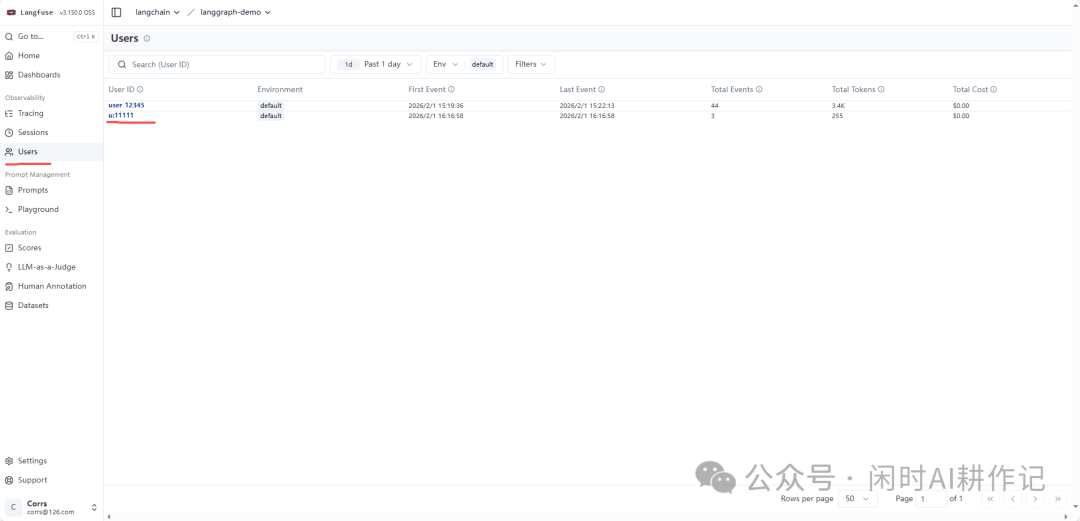The height and width of the screenshot is (521, 1080).
Task: Open Prompts in the sidebar
Action: [52, 190]
